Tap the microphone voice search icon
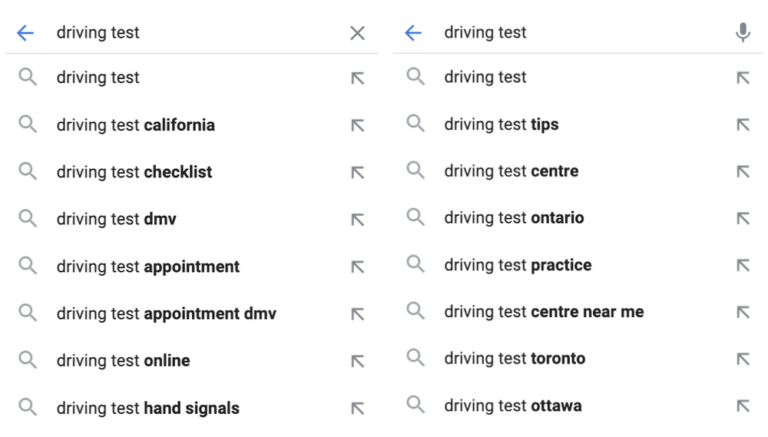The height and width of the screenshot is (437, 768). (742, 33)
